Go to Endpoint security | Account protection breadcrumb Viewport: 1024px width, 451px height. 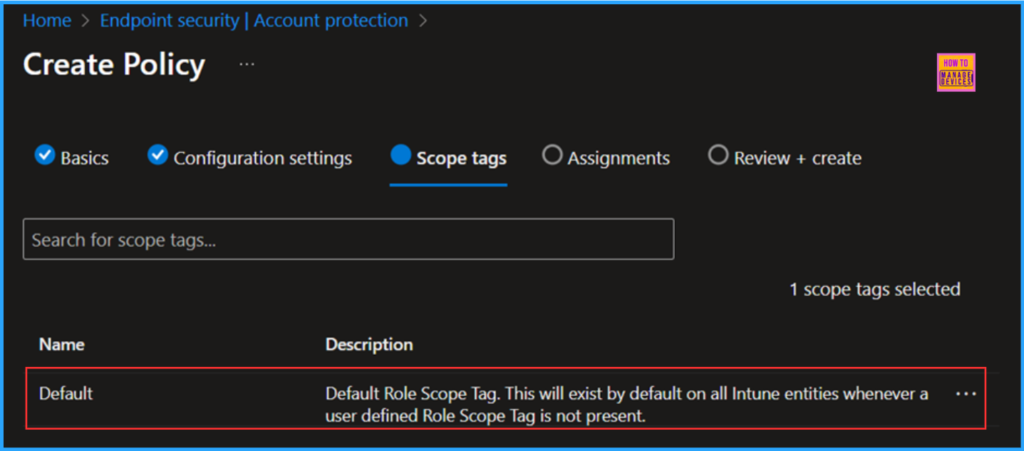click(x=254, y=21)
